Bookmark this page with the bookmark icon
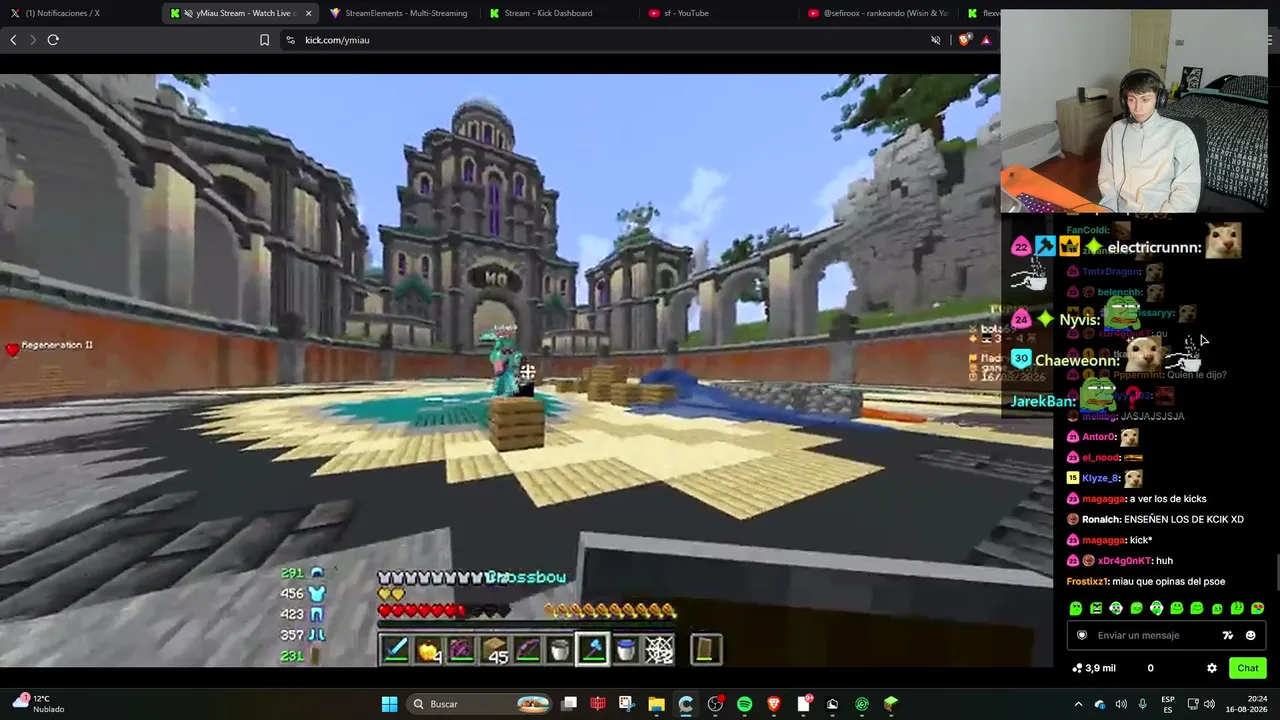The width and height of the screenshot is (1280, 720). point(264,40)
